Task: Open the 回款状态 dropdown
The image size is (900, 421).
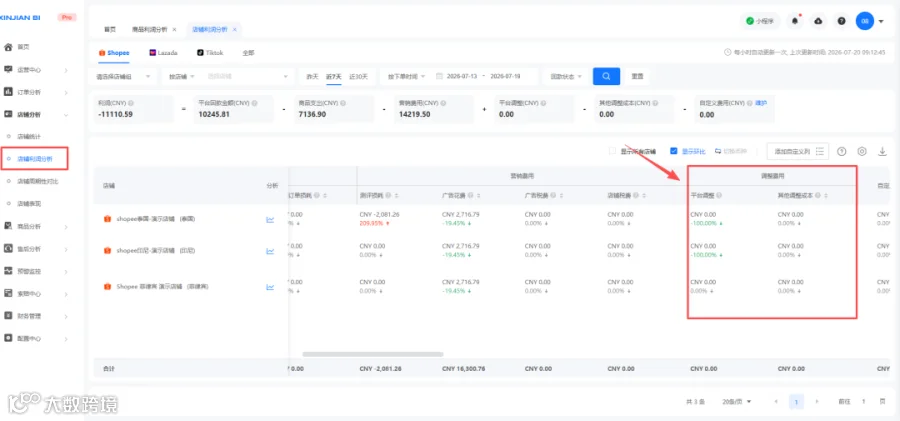Action: (x=567, y=76)
